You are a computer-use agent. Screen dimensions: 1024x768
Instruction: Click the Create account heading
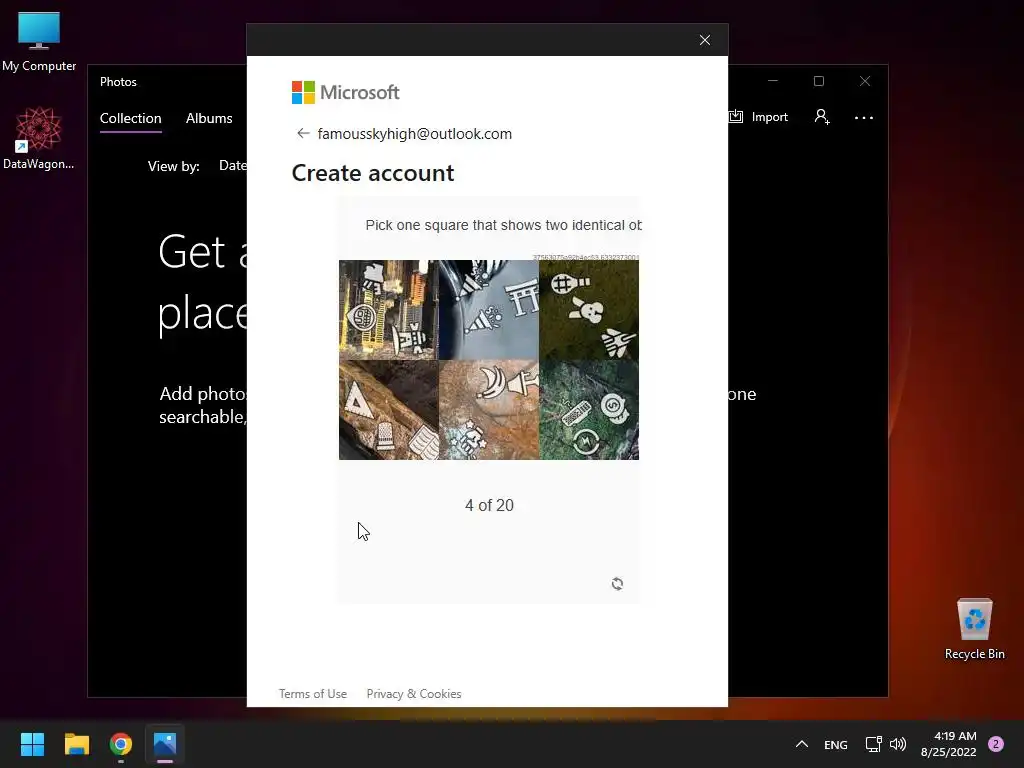click(x=373, y=173)
